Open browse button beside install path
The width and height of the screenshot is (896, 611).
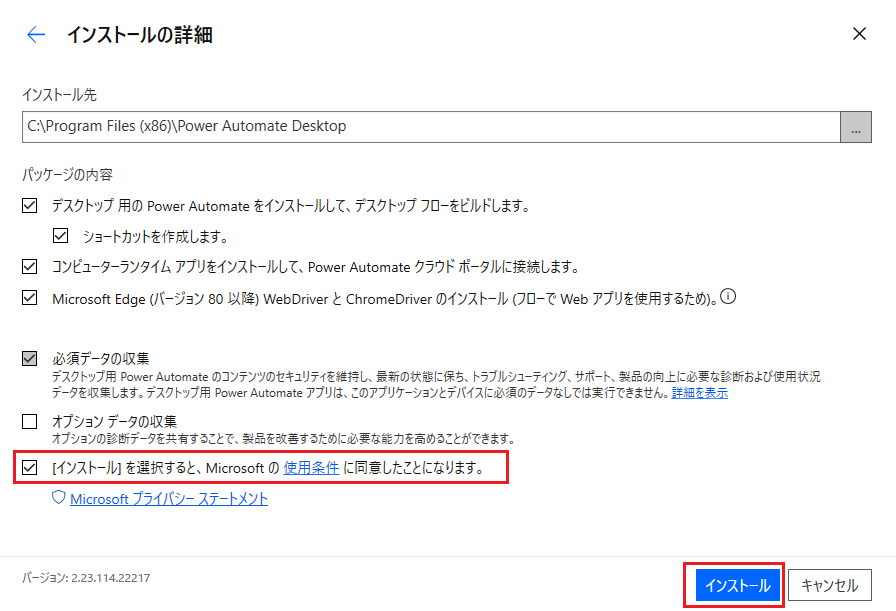point(855,127)
